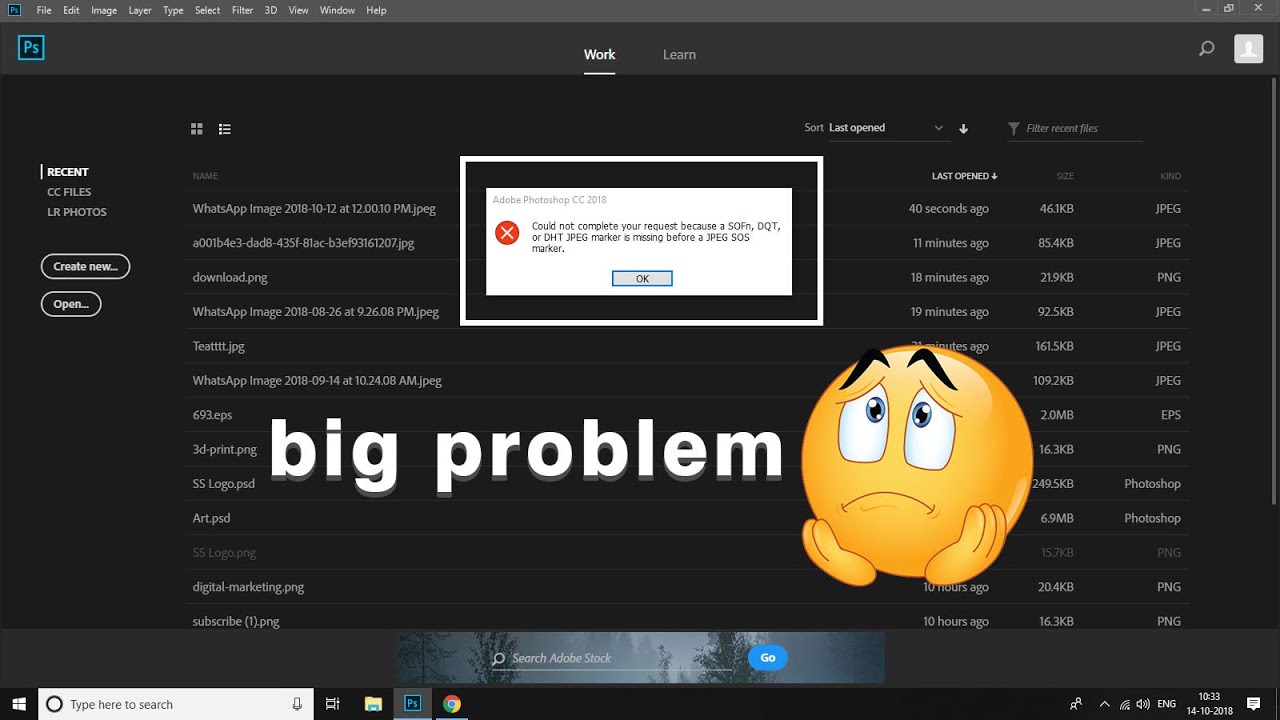Open Task View on taskbar
1280x720 pixels.
point(333,704)
